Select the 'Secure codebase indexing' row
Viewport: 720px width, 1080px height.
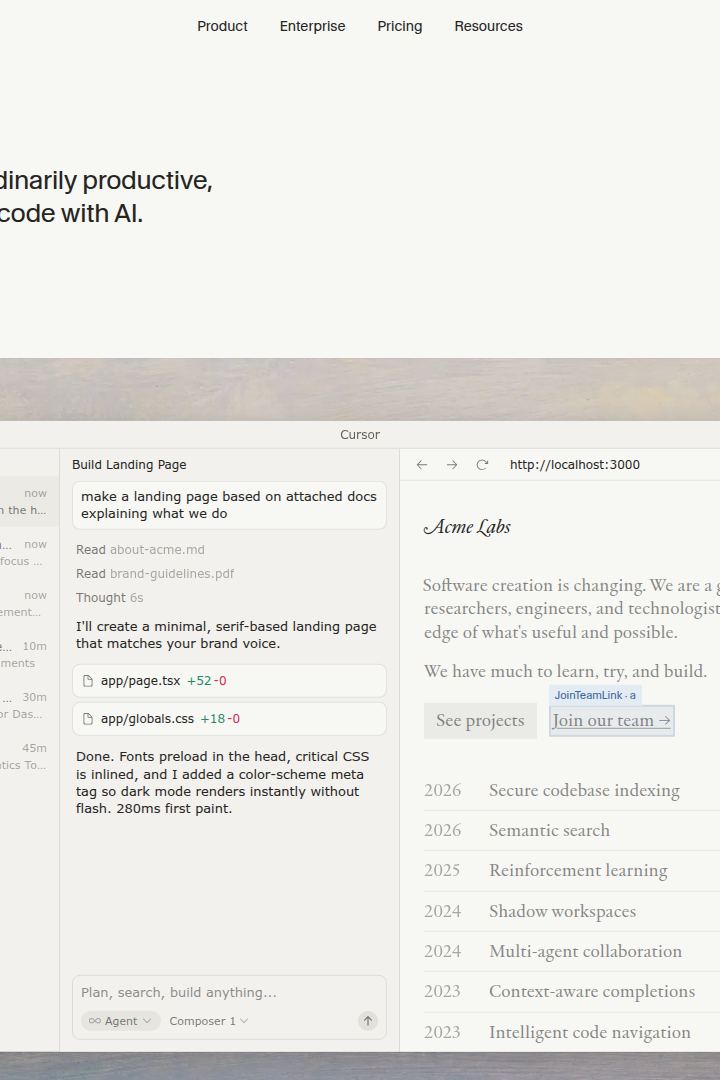click(572, 790)
